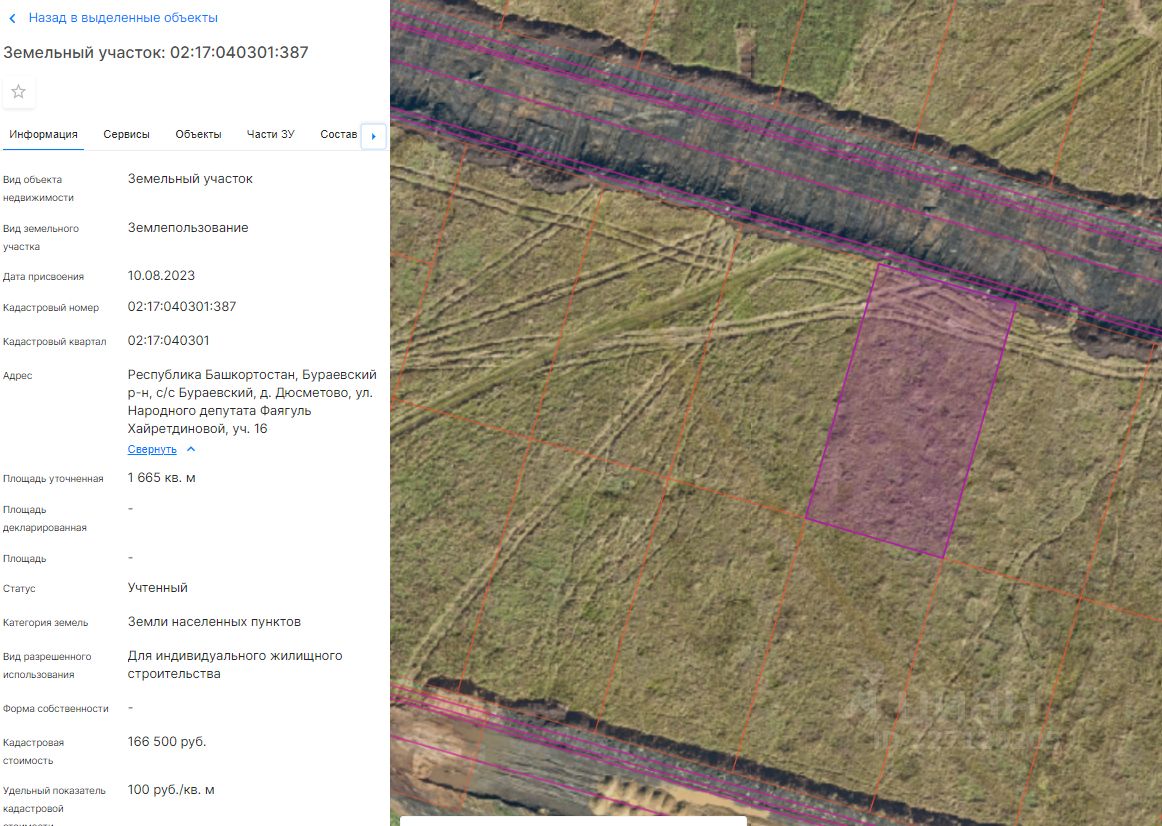Open the Состав tab

point(339,134)
